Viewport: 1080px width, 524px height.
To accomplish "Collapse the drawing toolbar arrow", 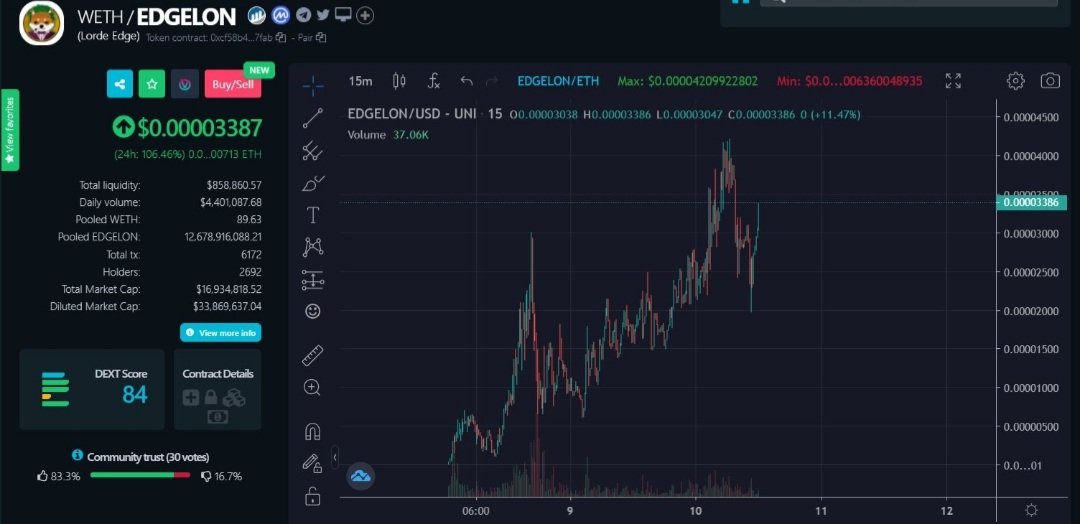I will pos(335,457).
